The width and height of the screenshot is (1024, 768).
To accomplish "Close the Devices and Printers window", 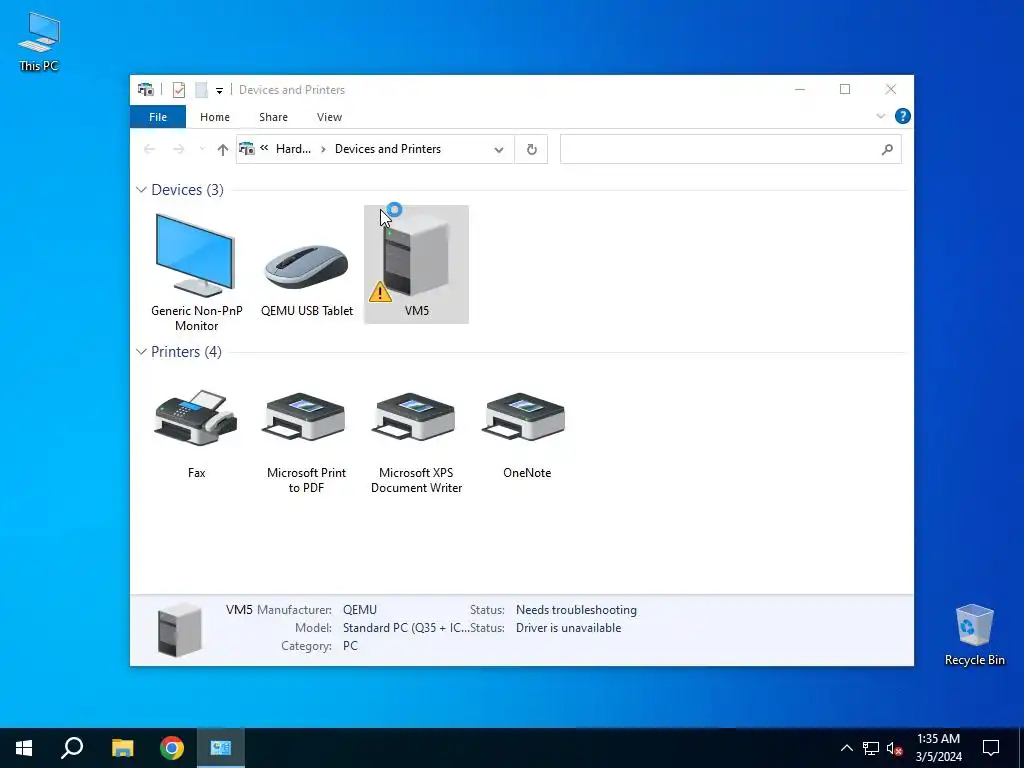I will (891, 89).
